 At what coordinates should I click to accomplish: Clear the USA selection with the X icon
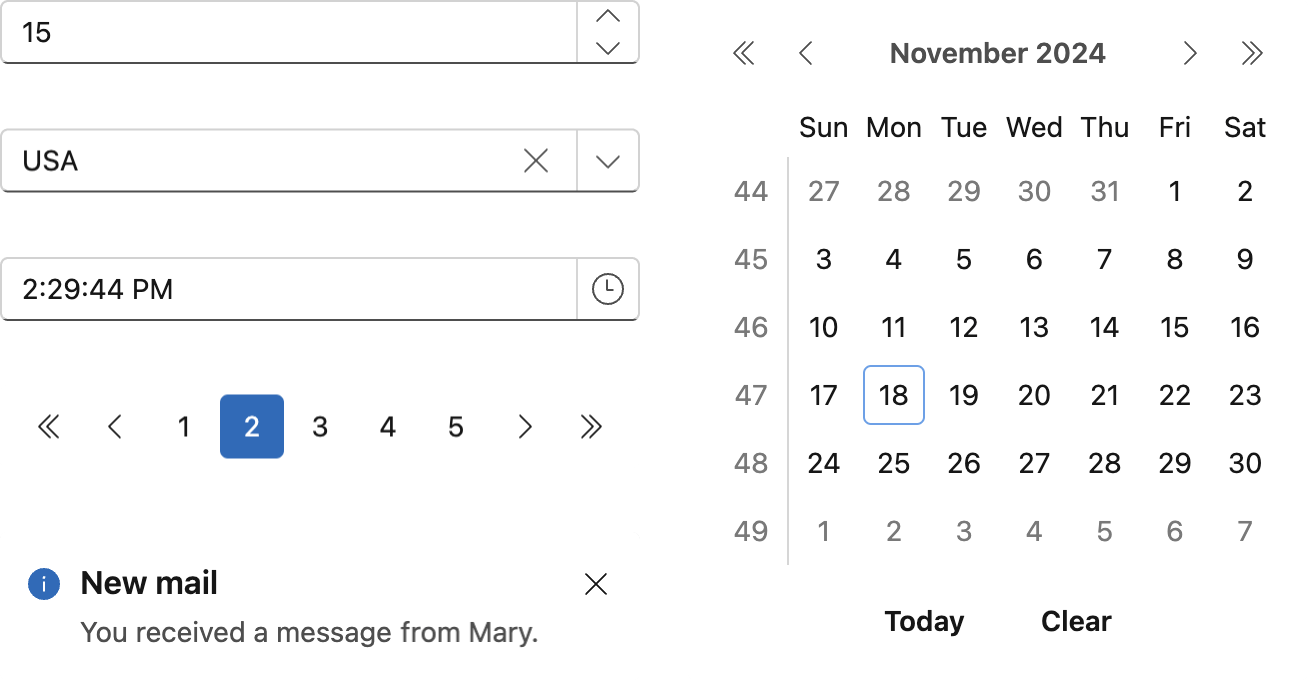click(x=536, y=160)
